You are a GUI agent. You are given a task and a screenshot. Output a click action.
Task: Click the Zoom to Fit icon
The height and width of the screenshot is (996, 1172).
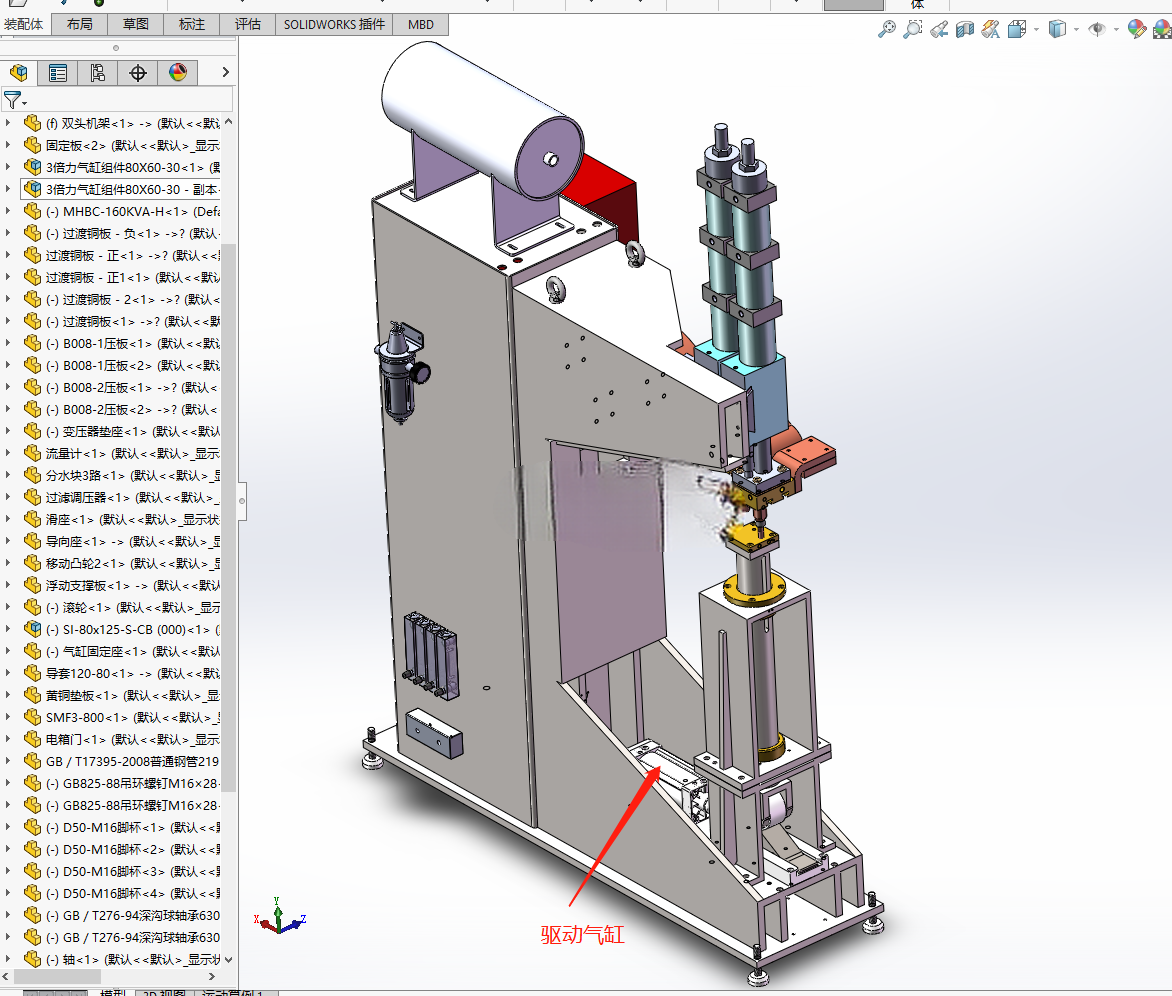click(x=886, y=29)
